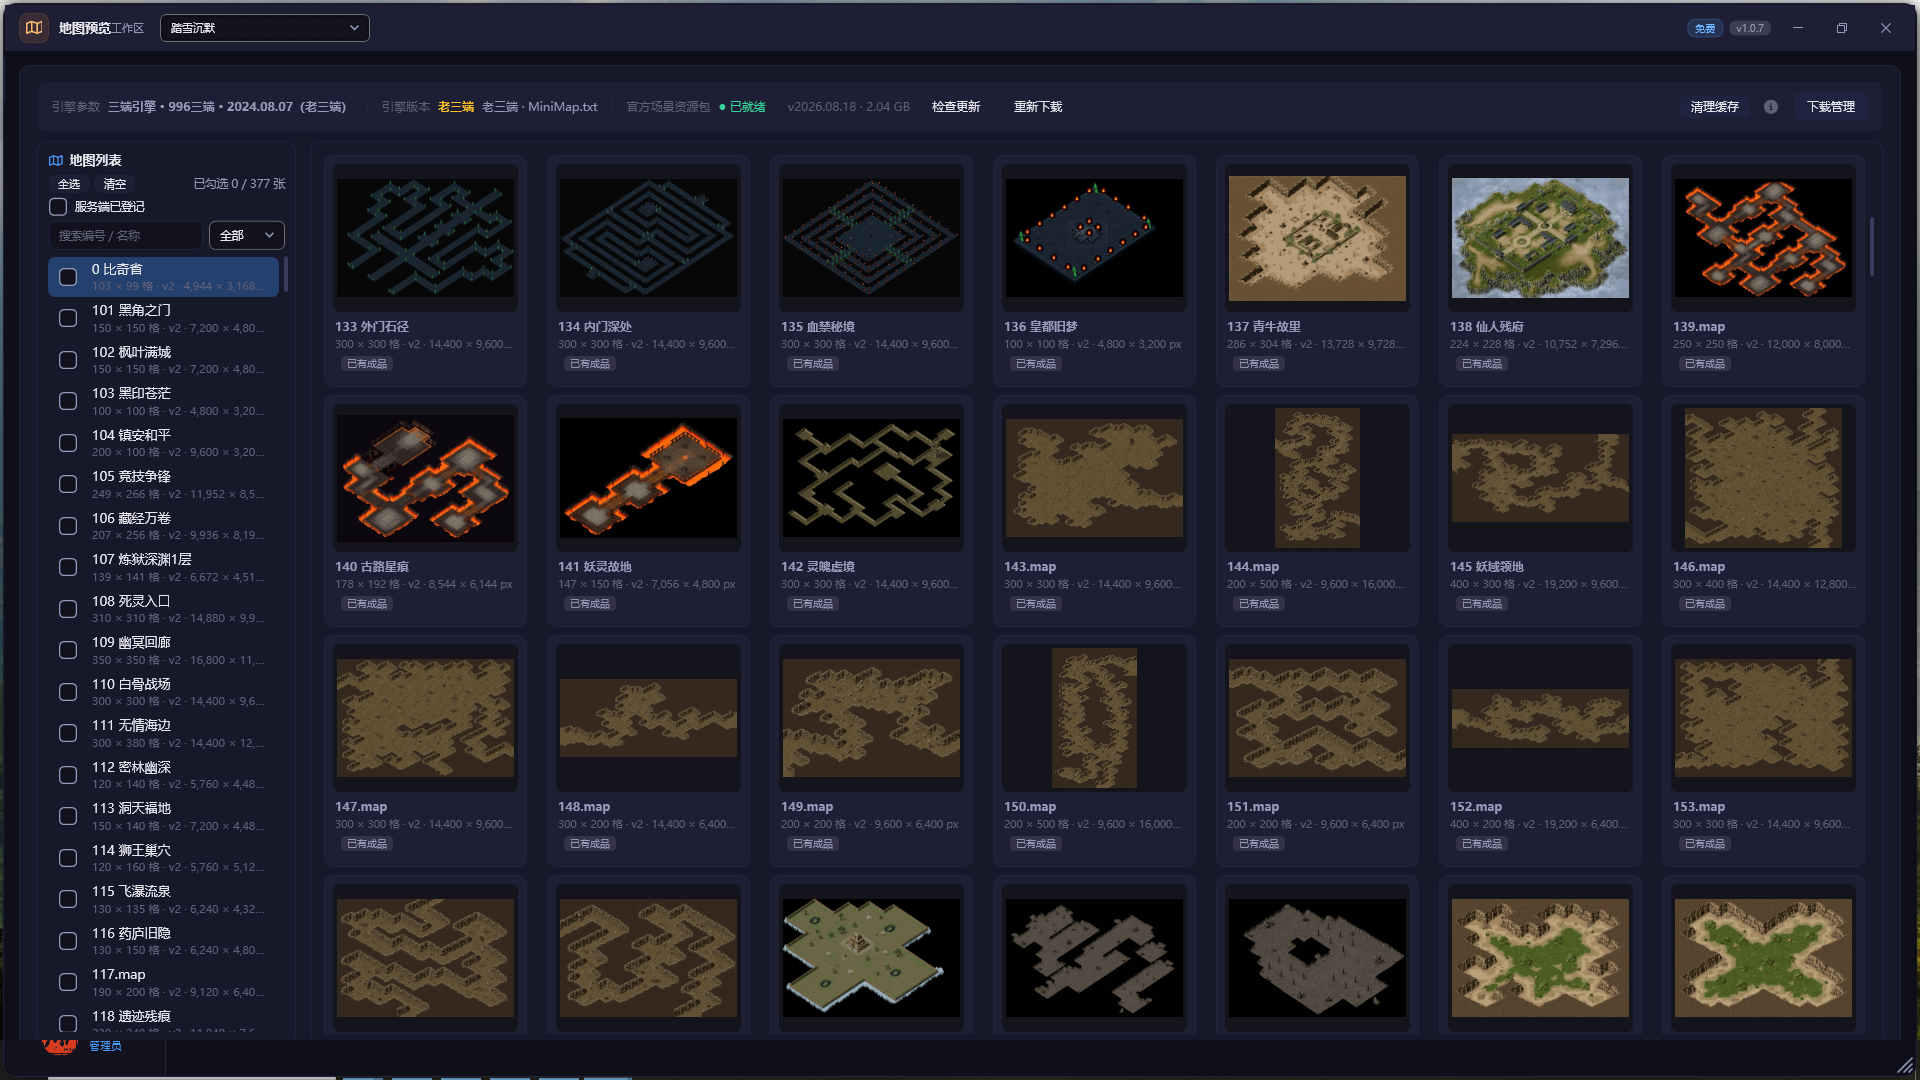Image resolution: width=1920 pixels, height=1080 pixels.
Task: Click the 重新下载 button
Action: pyautogui.click(x=1038, y=107)
